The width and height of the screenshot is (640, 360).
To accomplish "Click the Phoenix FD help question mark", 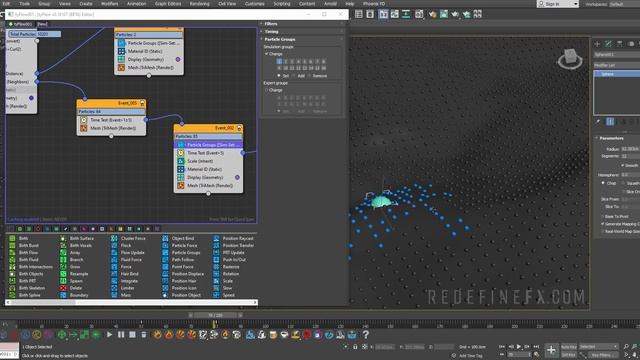I will (x=366, y=335).
